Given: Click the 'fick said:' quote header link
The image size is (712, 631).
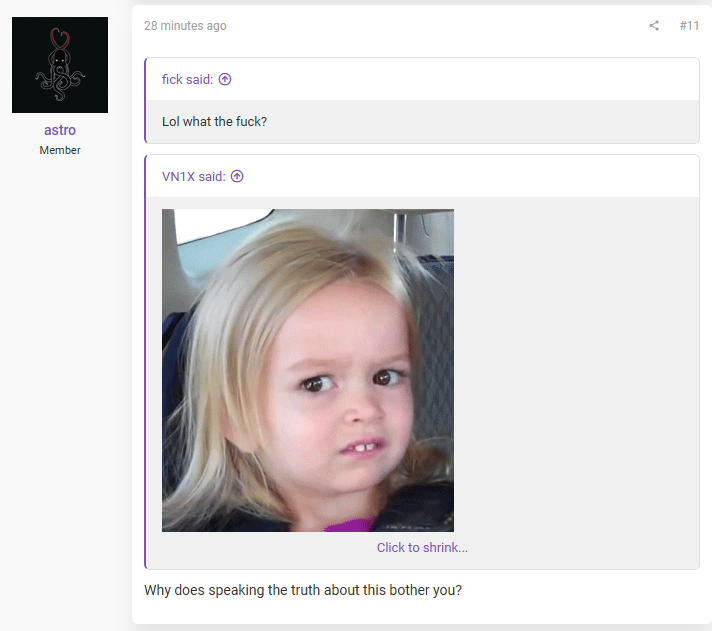Looking at the screenshot, I should [188, 79].
